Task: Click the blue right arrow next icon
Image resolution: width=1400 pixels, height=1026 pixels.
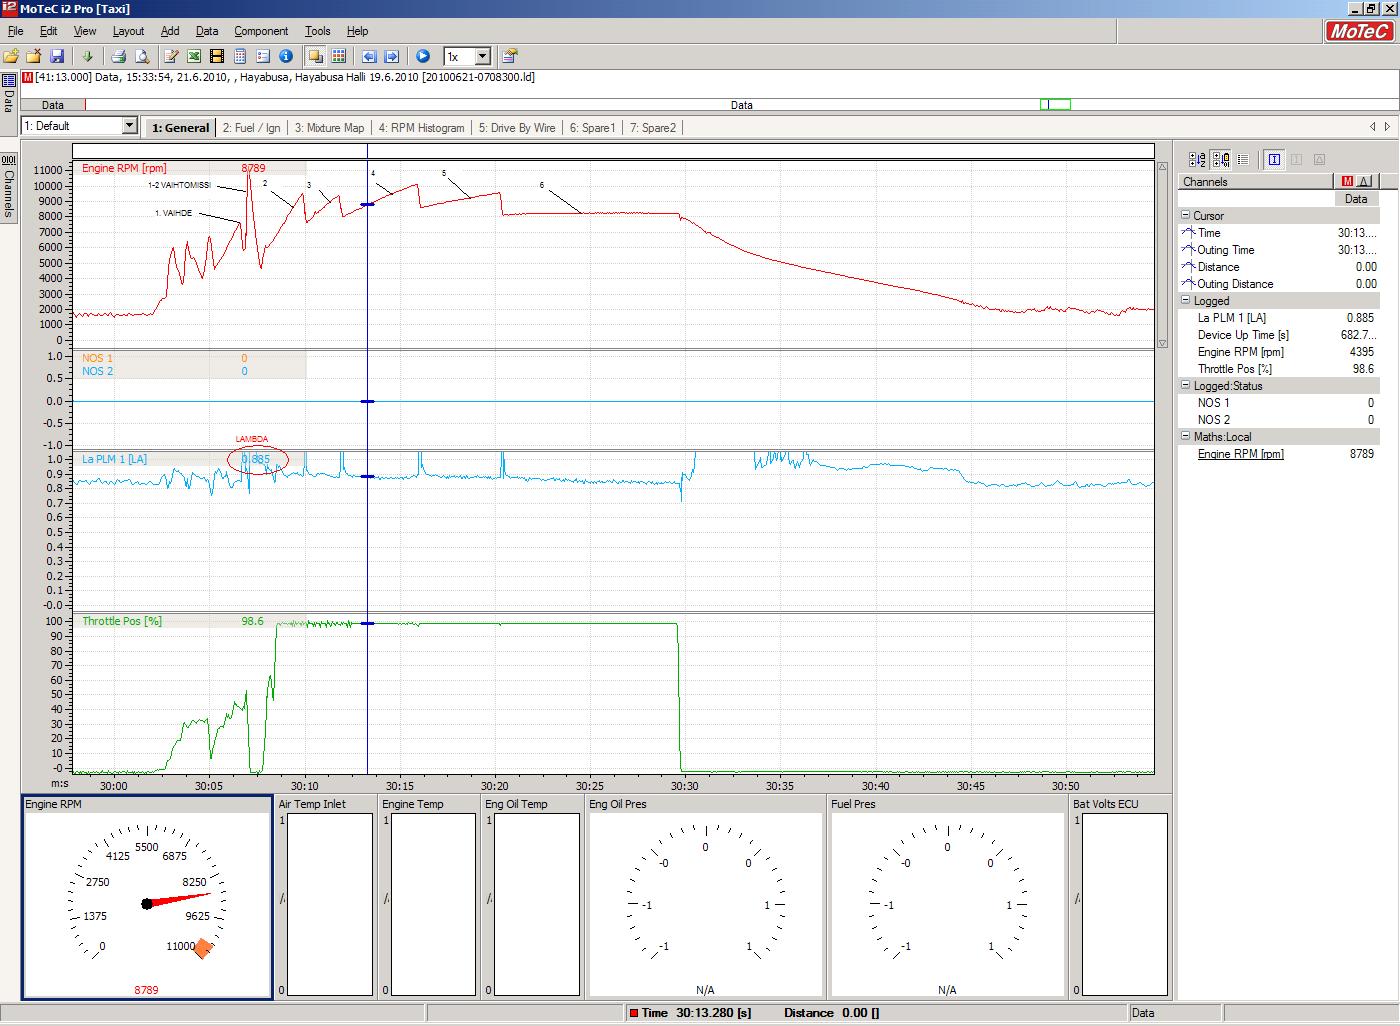Action: pos(392,57)
